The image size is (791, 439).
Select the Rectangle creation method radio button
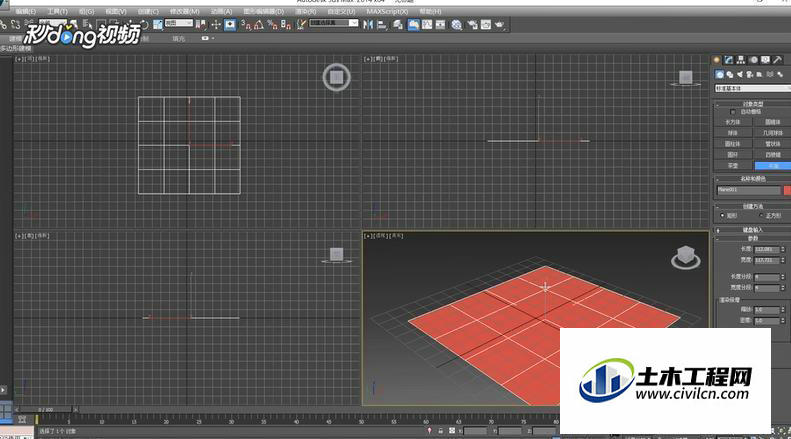722,215
